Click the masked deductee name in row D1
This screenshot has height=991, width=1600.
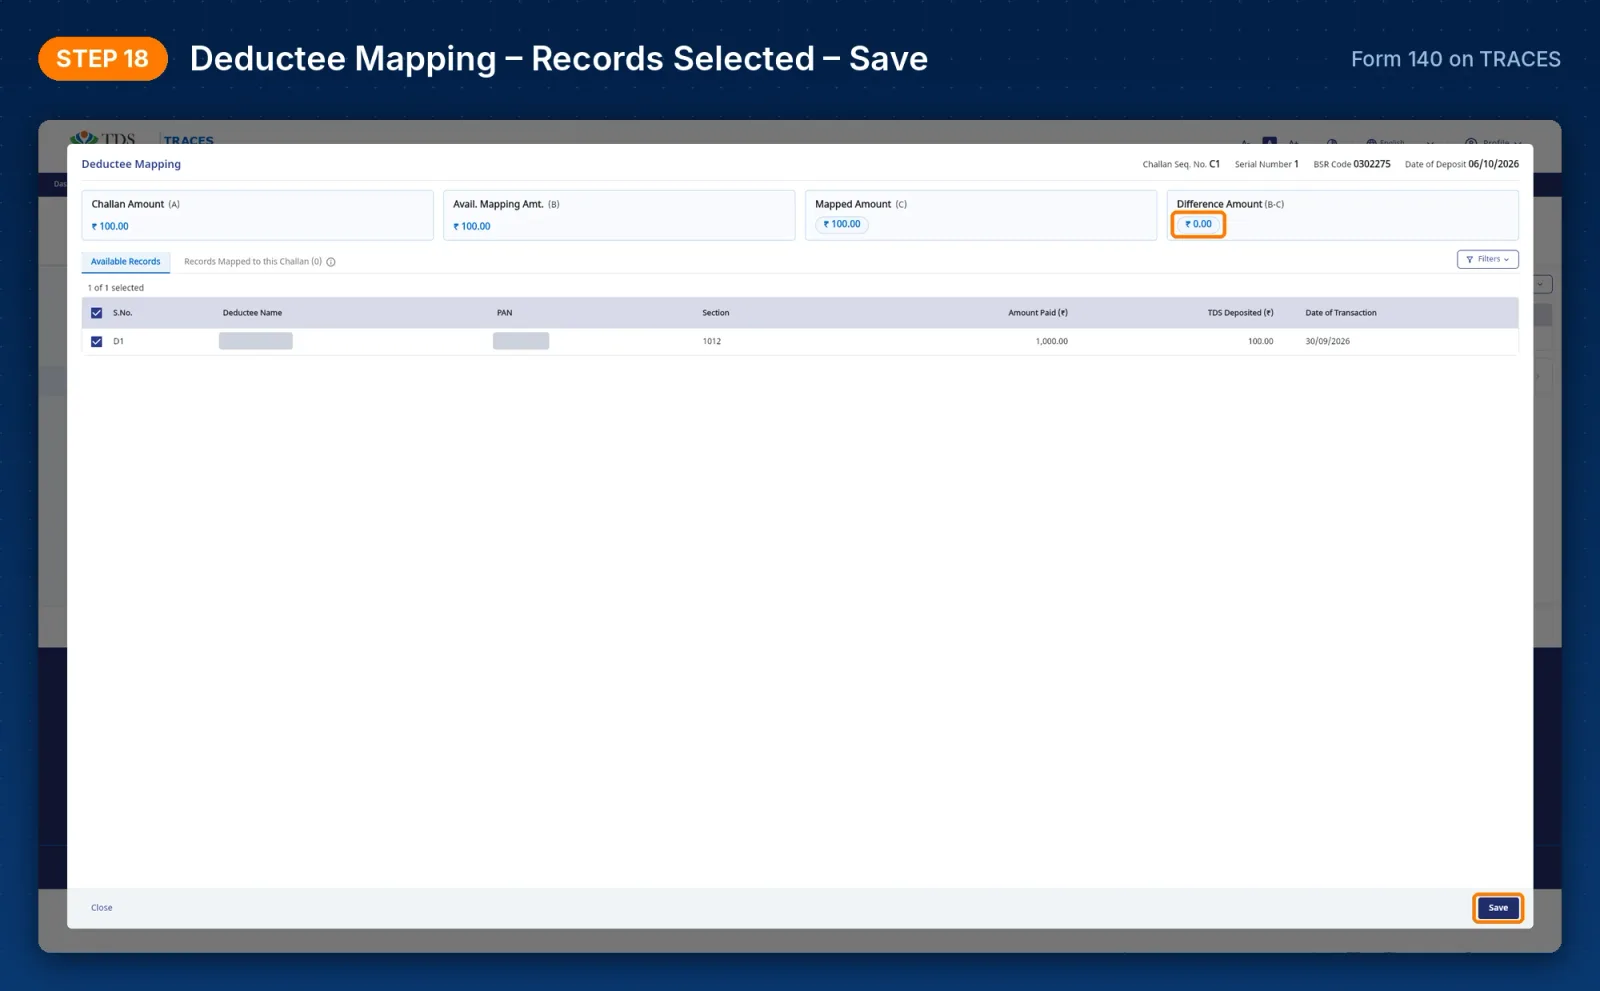(256, 341)
